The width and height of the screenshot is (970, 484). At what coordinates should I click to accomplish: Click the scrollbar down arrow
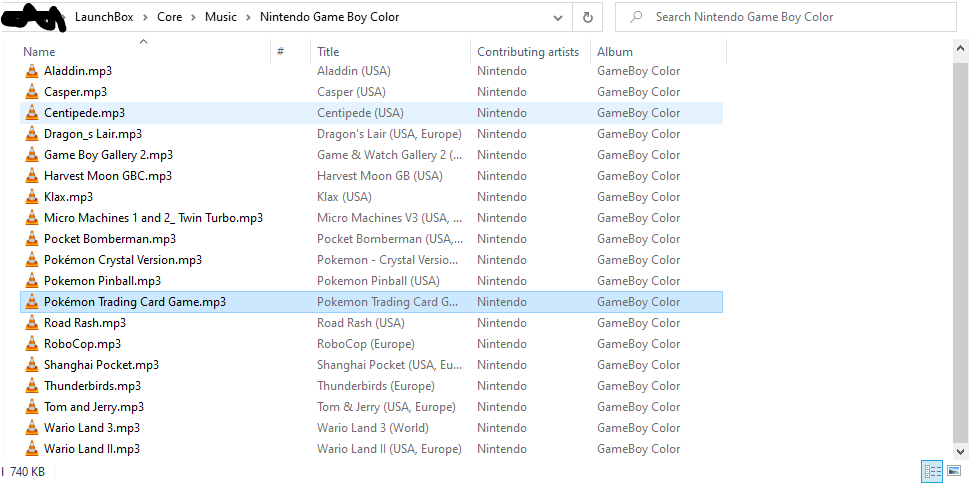point(961,451)
